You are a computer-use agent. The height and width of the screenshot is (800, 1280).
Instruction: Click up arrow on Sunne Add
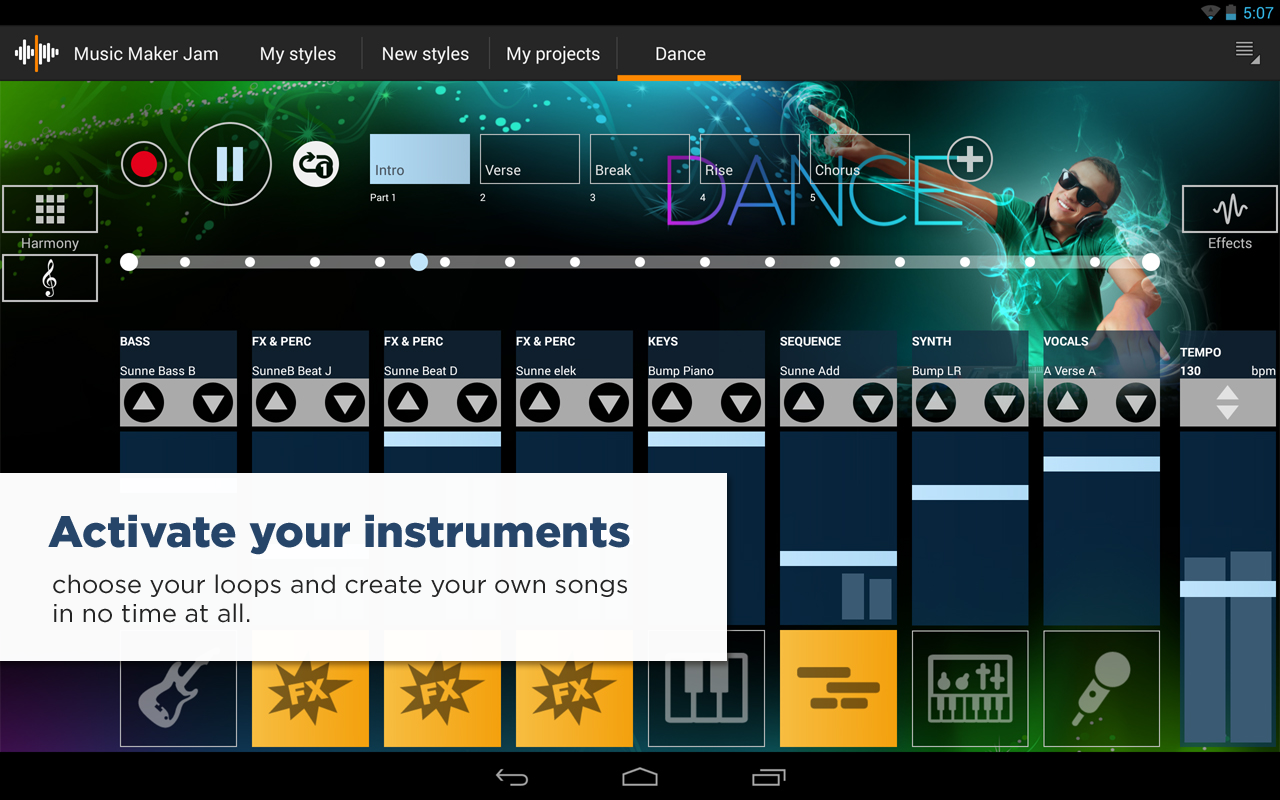click(804, 403)
